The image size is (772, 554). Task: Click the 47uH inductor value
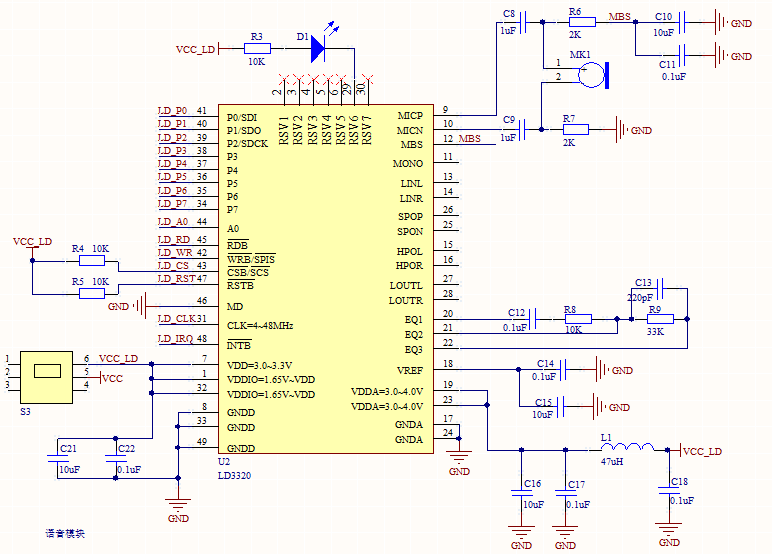point(612,461)
